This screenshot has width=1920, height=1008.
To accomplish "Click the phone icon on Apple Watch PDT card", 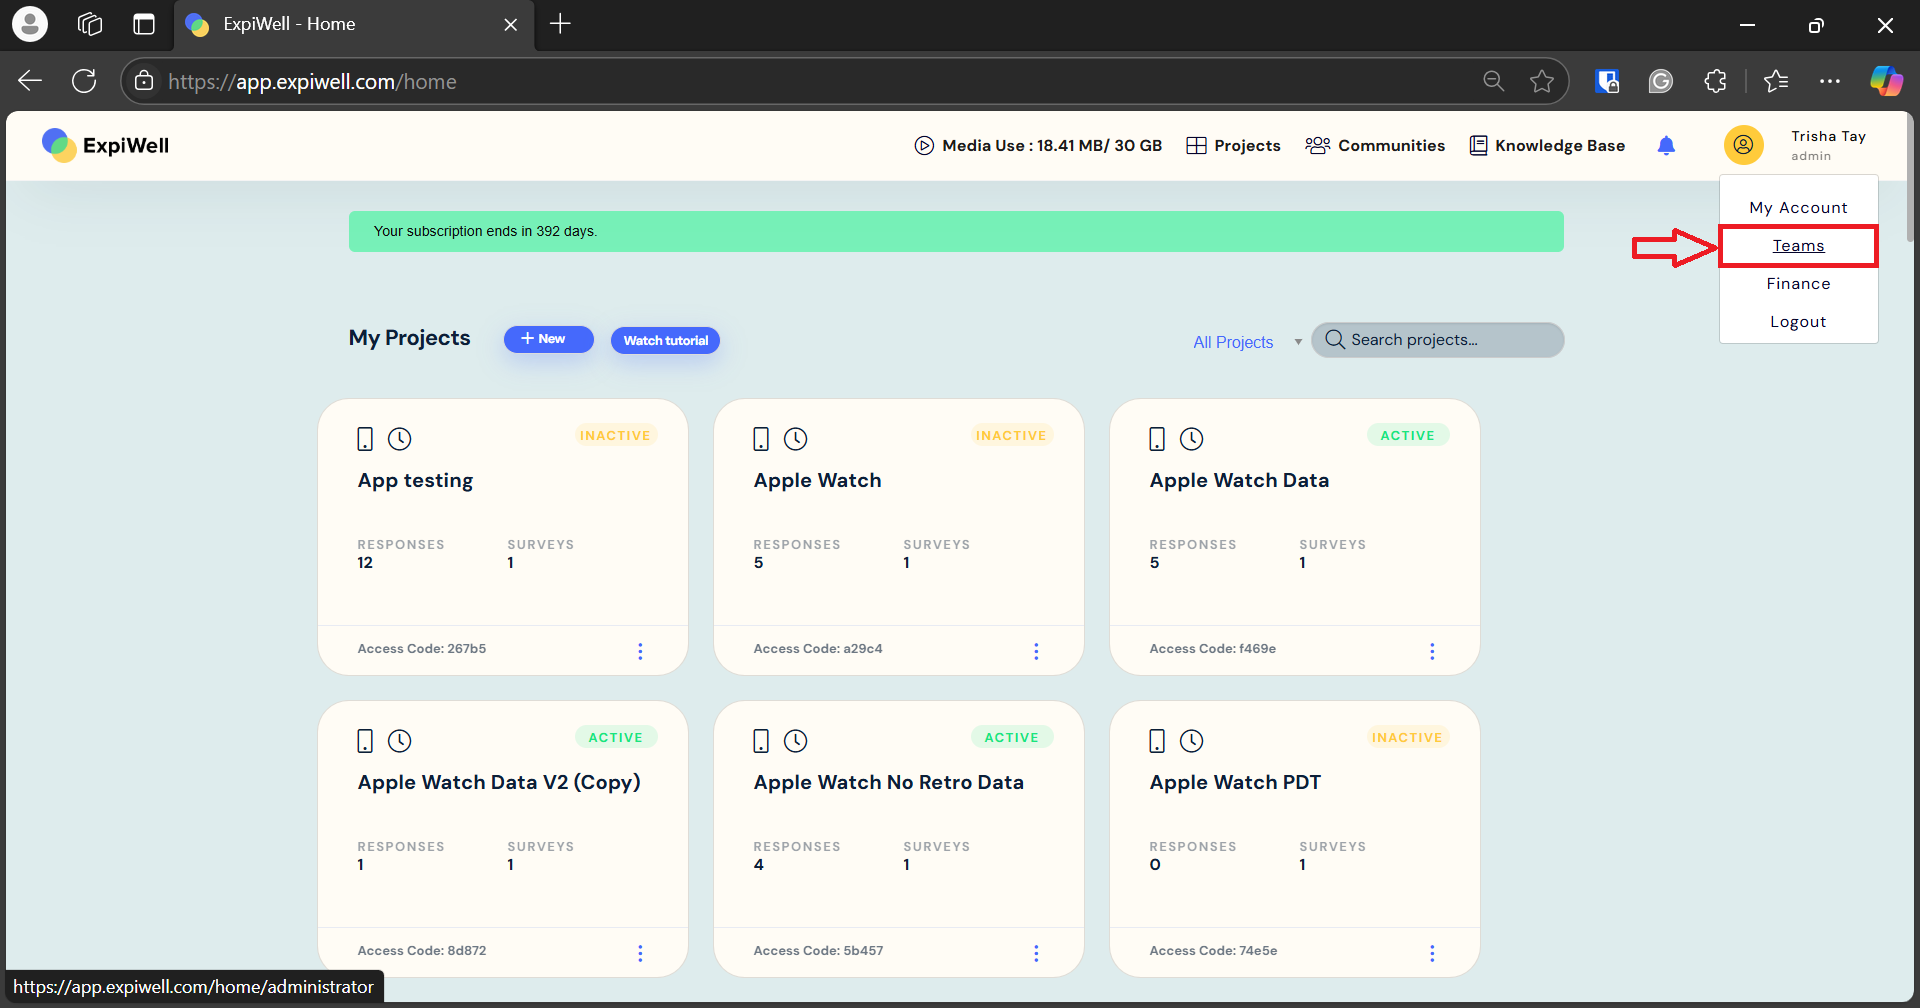I will pos(1157,741).
